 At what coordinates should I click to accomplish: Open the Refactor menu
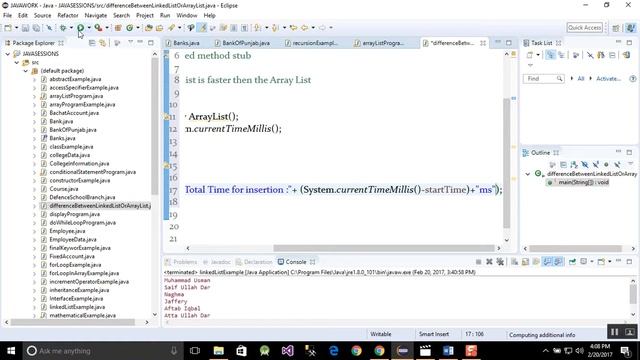(68, 16)
